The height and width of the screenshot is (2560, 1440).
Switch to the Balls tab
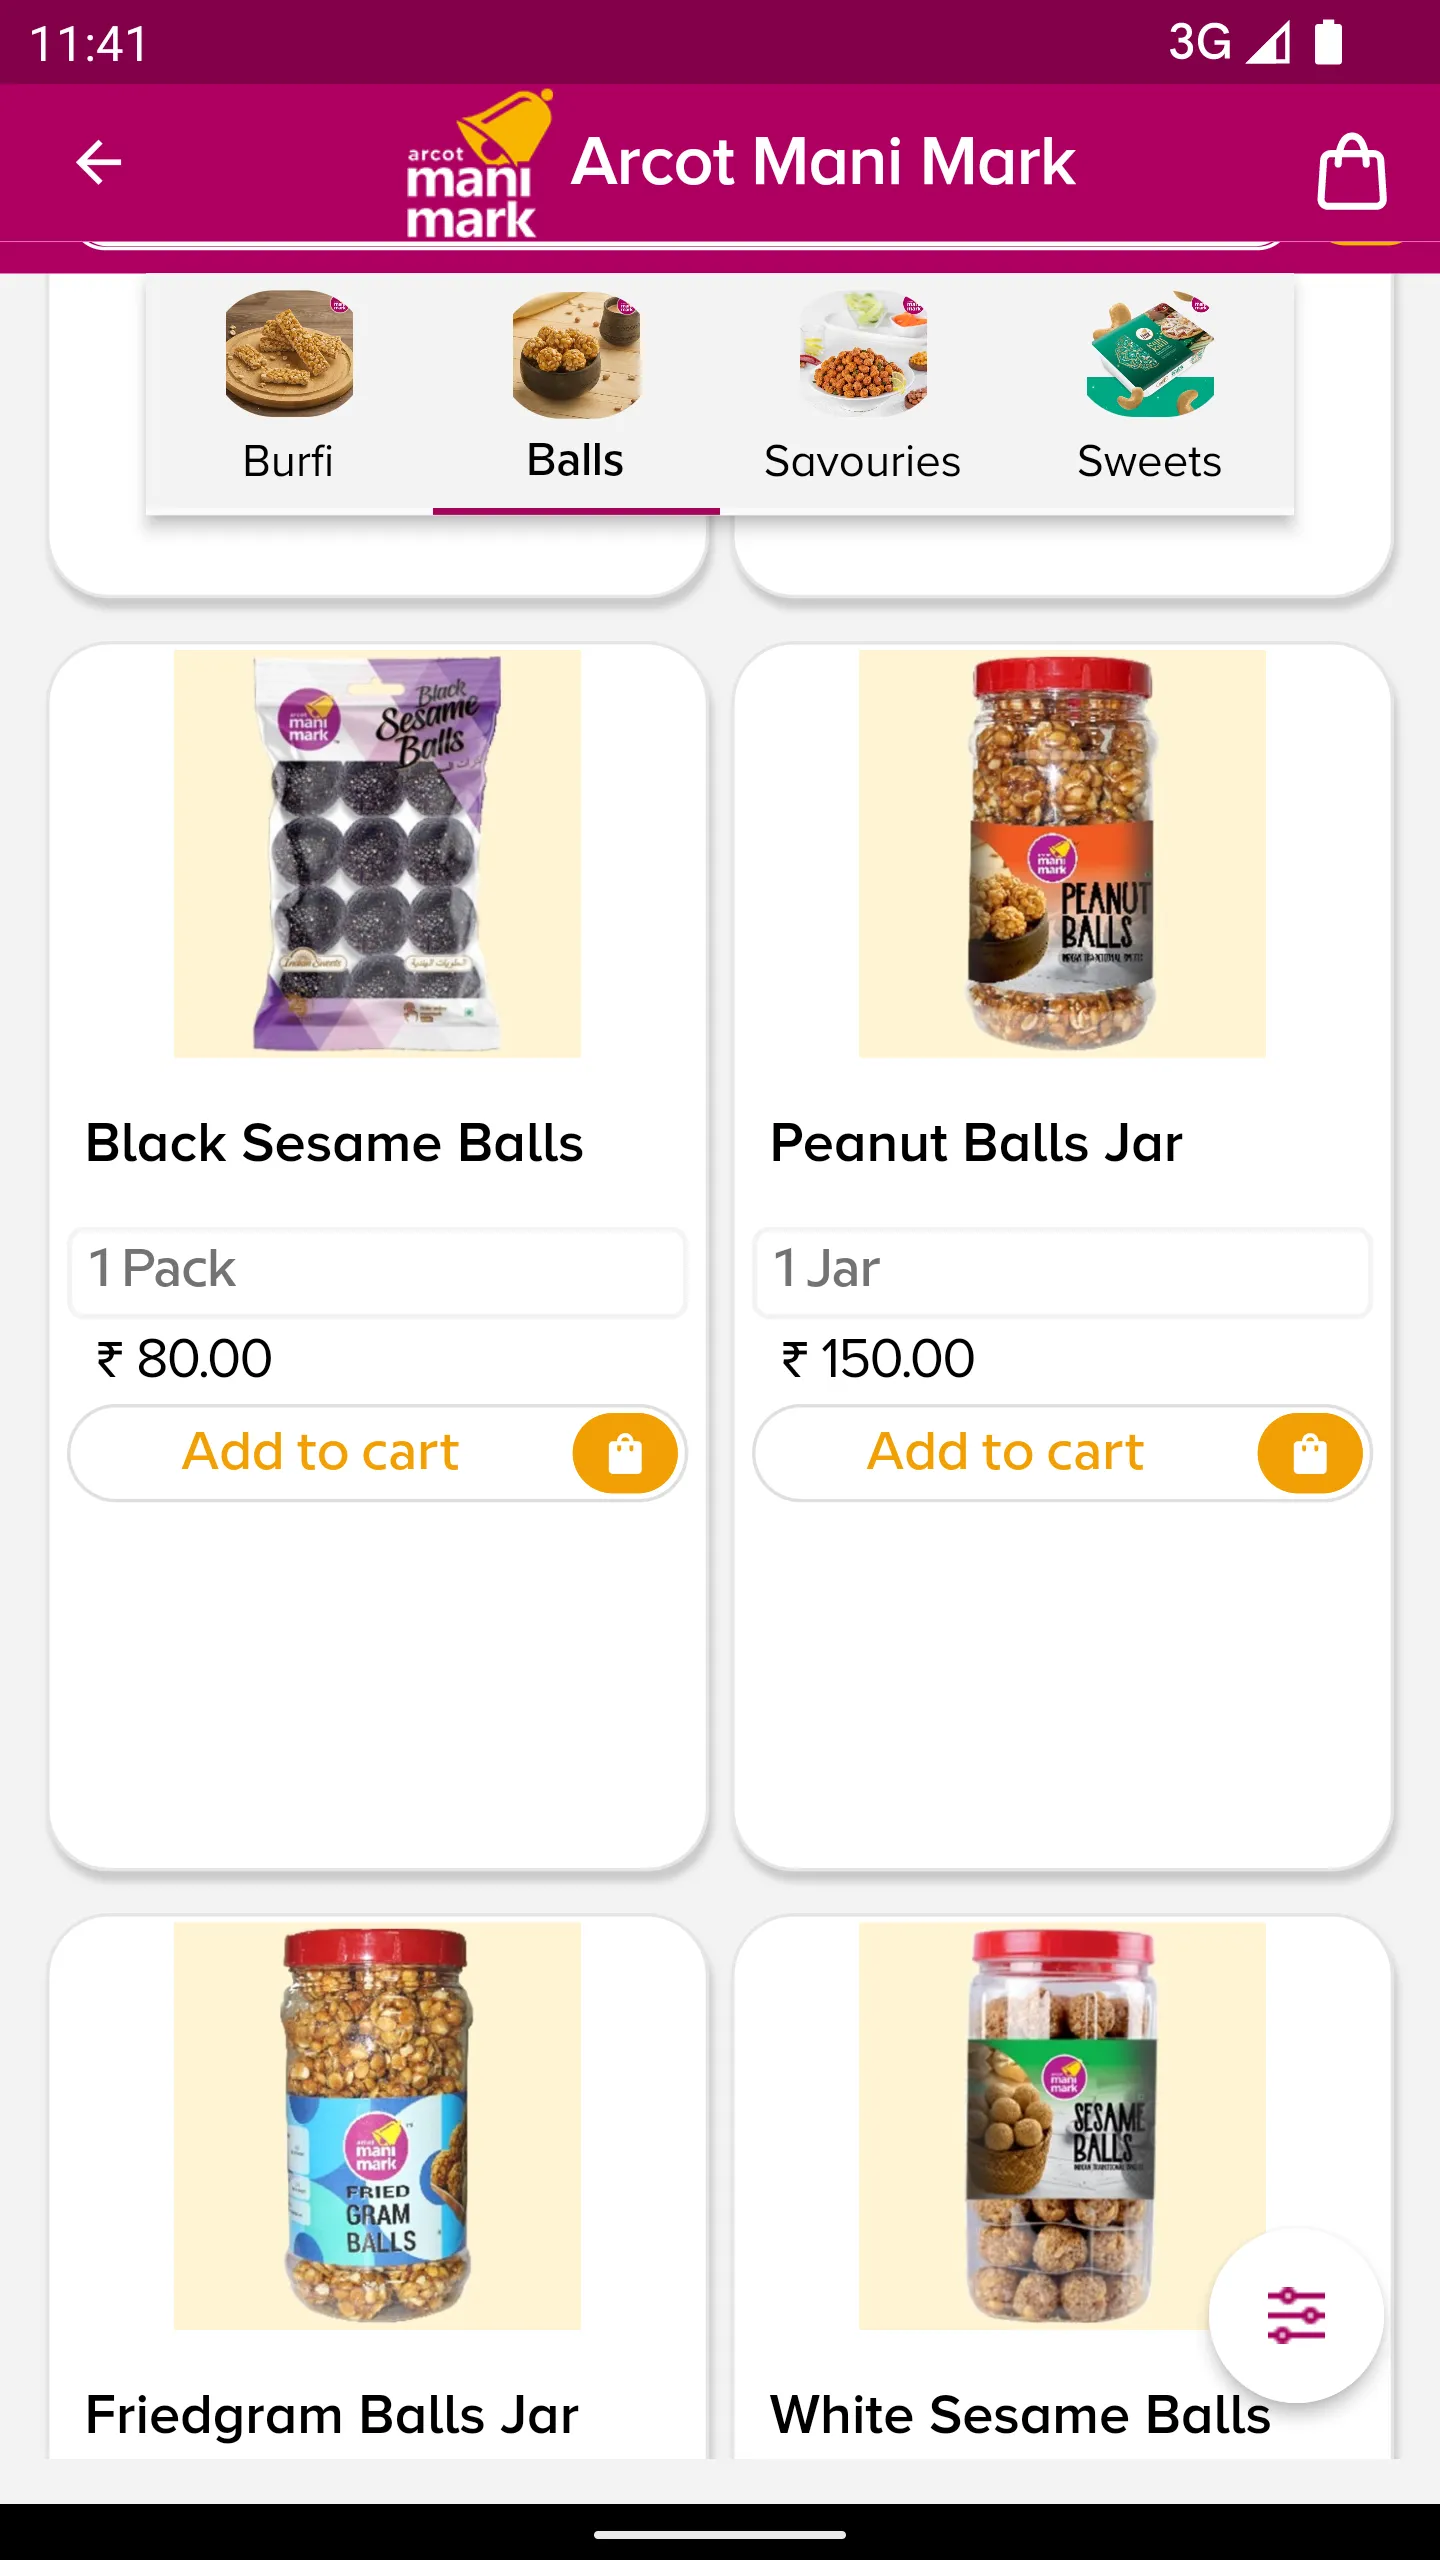click(576, 392)
